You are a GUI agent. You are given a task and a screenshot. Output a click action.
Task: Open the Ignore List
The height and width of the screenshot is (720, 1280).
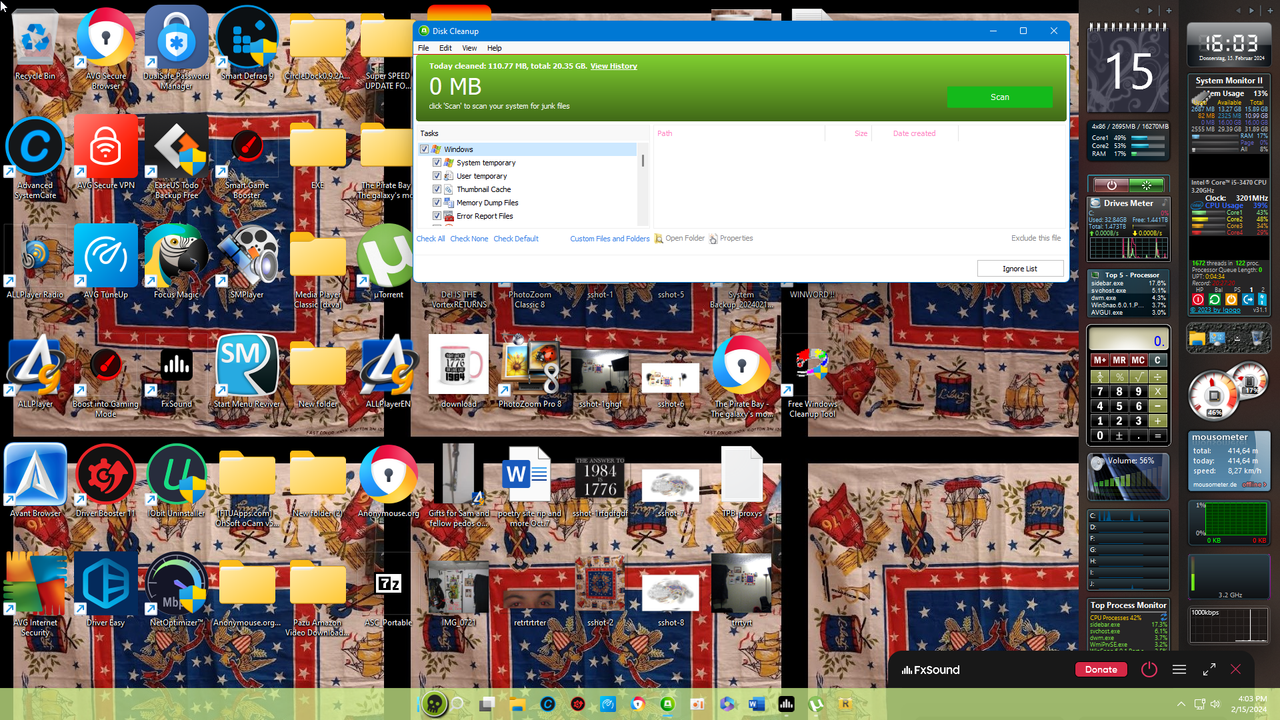tap(1020, 268)
